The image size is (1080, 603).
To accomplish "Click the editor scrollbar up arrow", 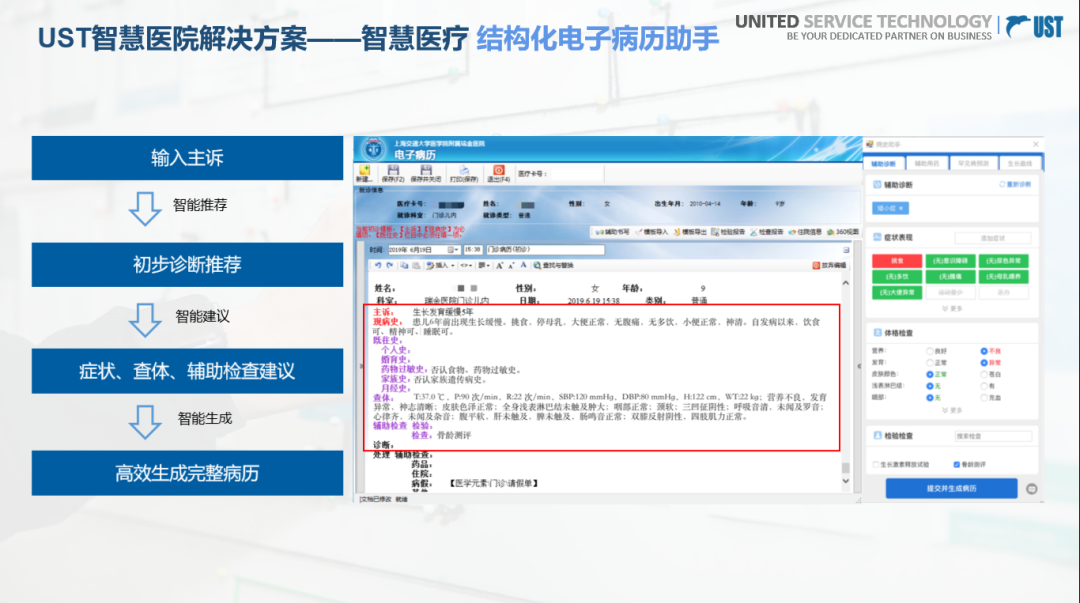I will coord(846,283).
